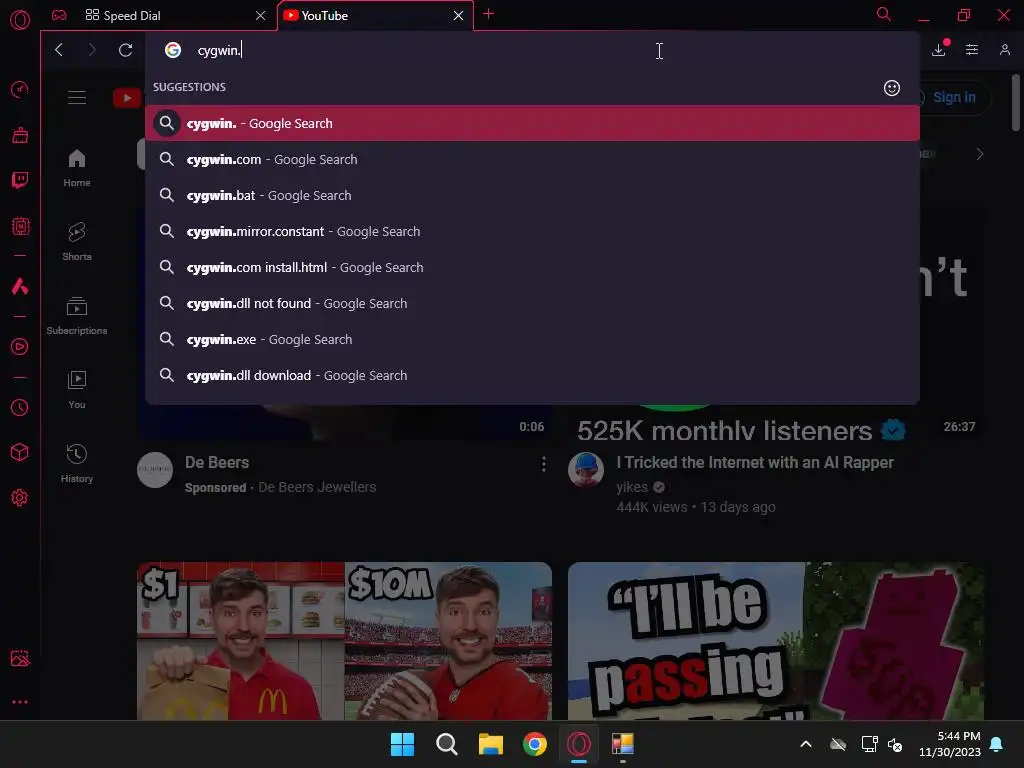
Task: Open the "I'll be passing" video thumbnail
Action: click(x=776, y=641)
